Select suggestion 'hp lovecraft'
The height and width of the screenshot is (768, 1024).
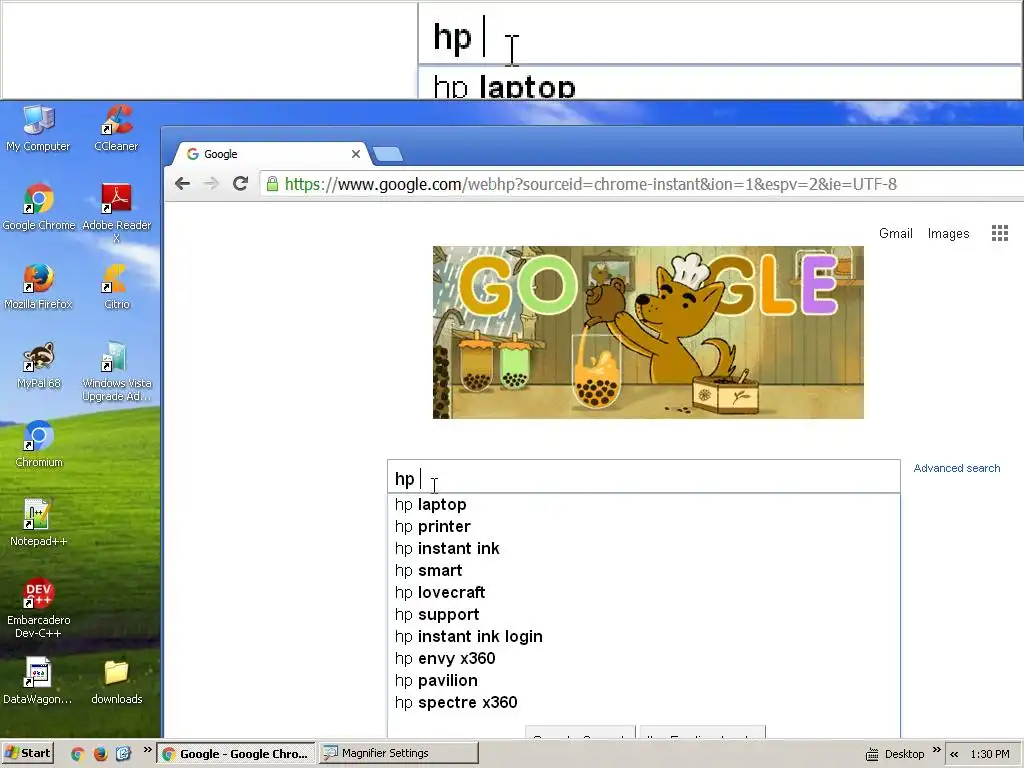tap(643, 593)
